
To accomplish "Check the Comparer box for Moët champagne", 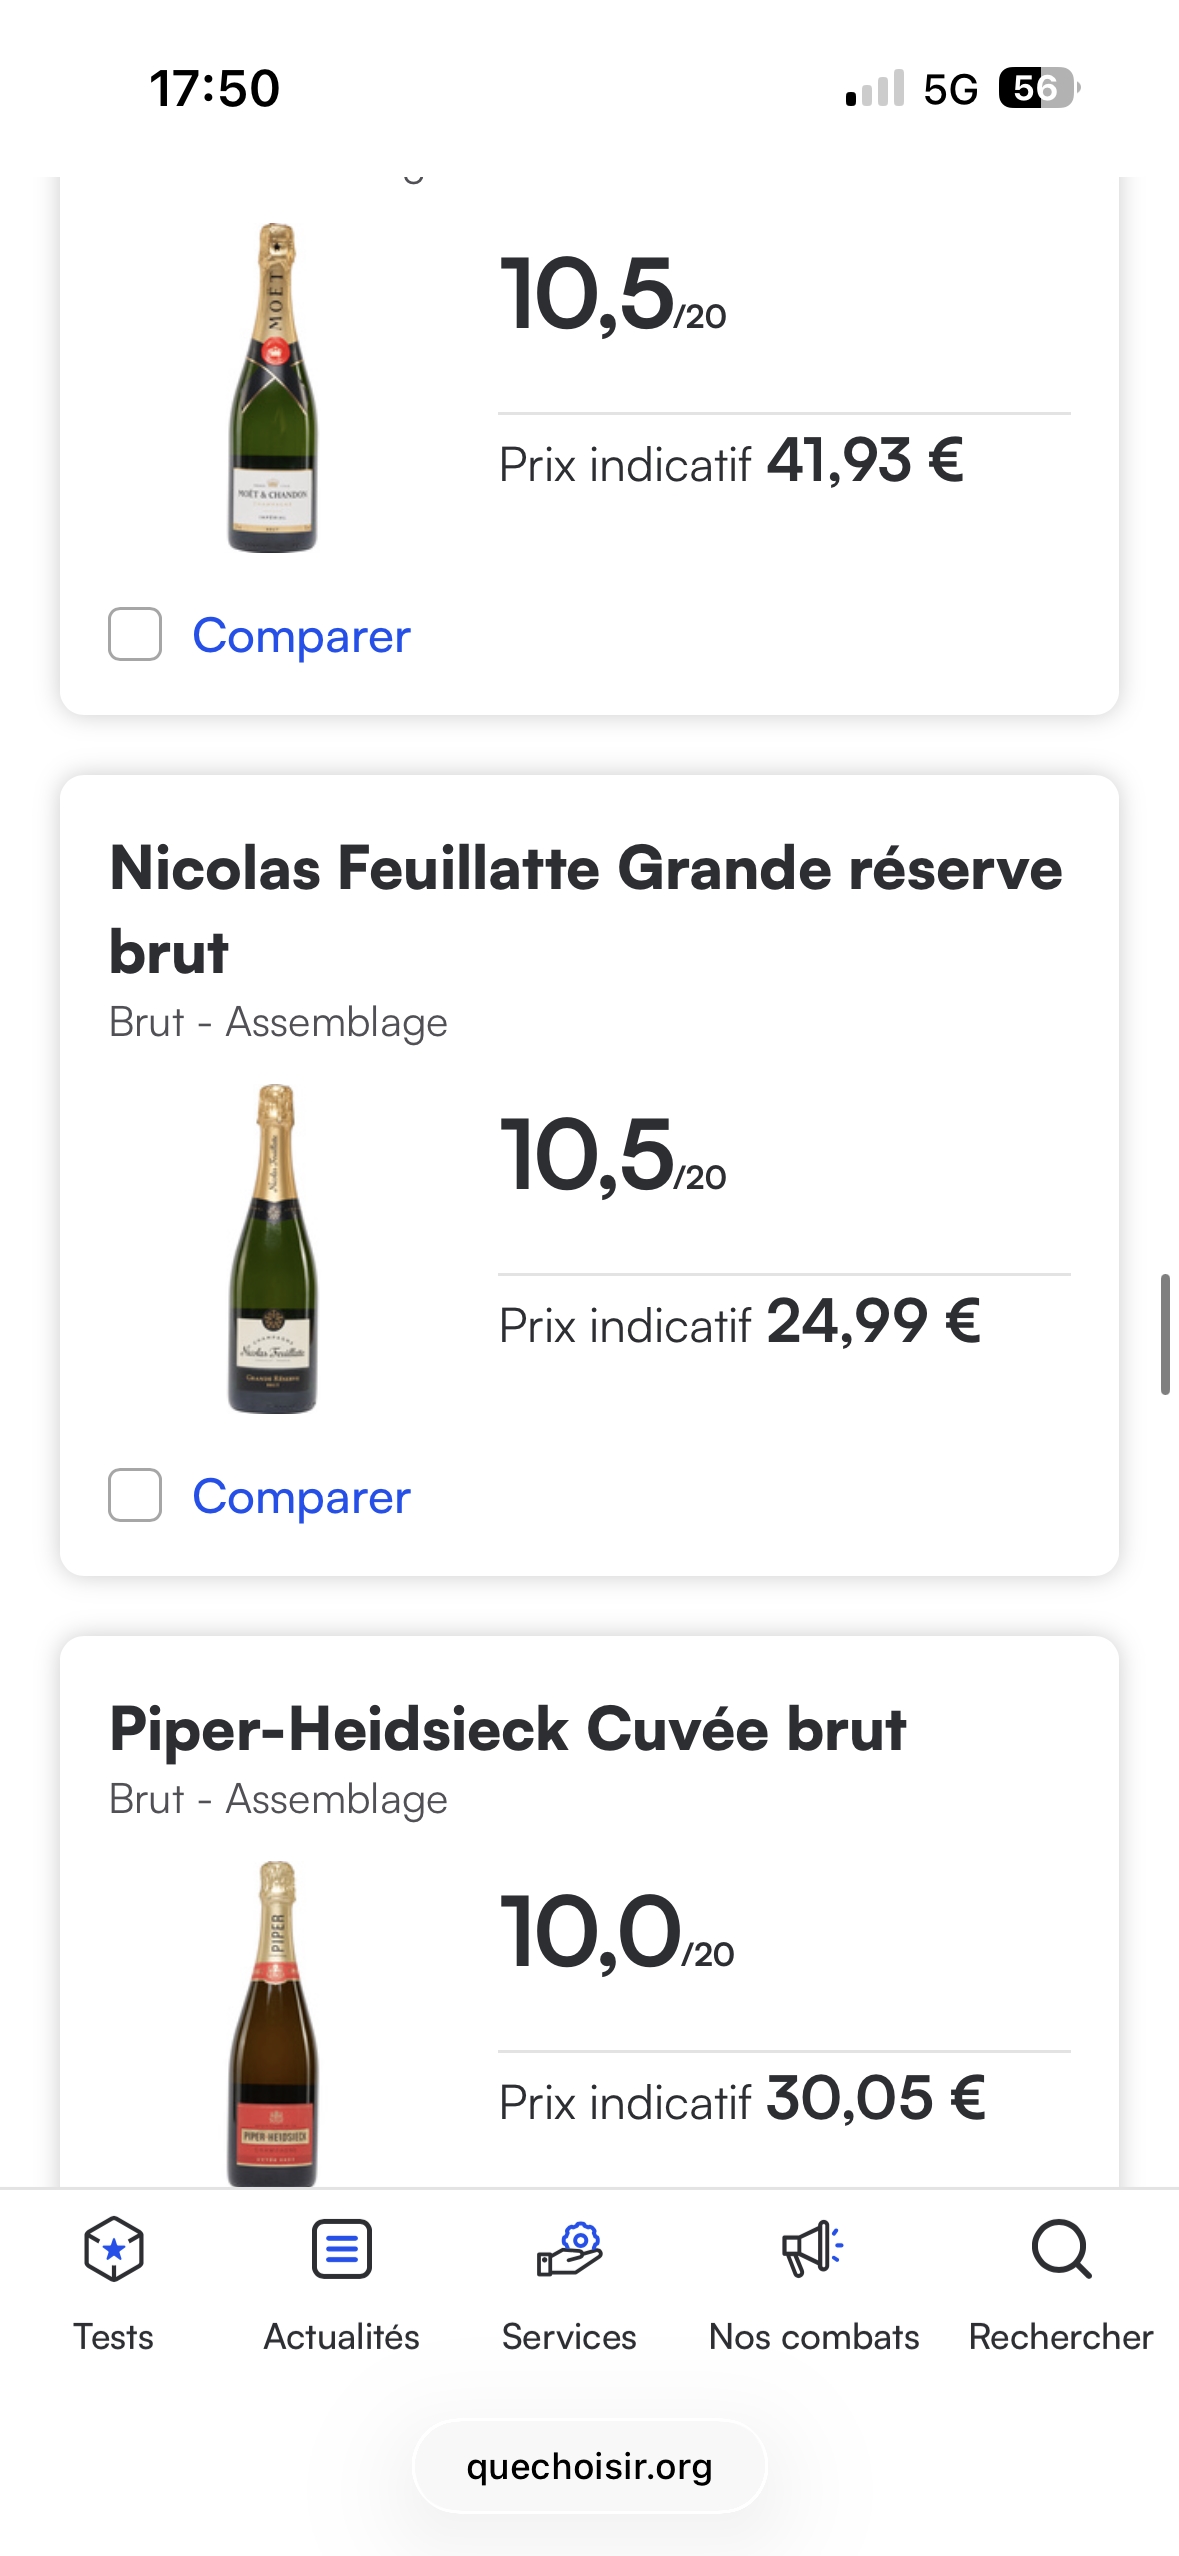I will (135, 634).
